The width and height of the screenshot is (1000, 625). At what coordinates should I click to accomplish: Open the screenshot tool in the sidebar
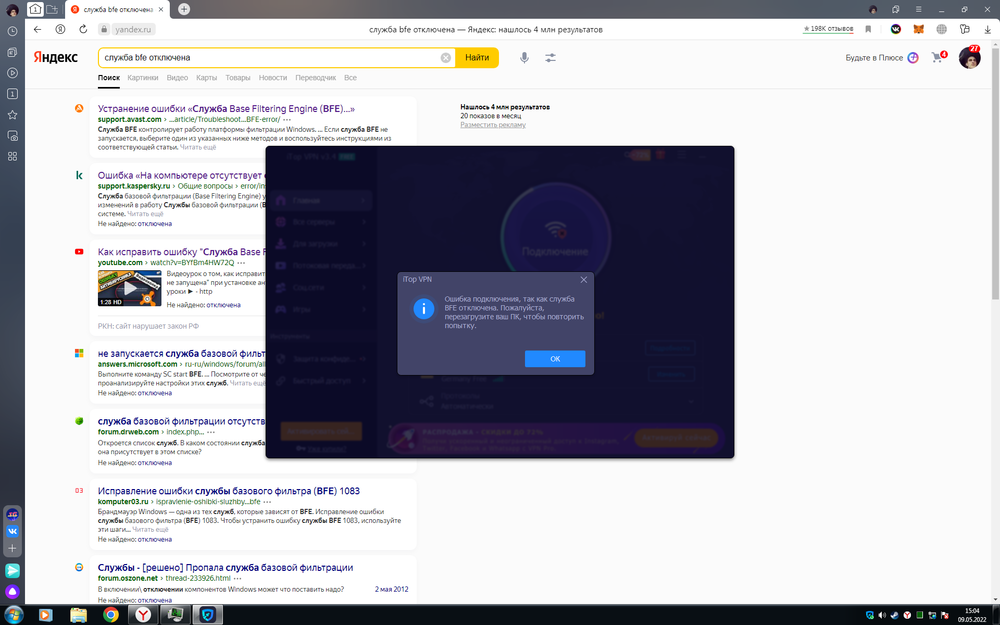(12, 135)
